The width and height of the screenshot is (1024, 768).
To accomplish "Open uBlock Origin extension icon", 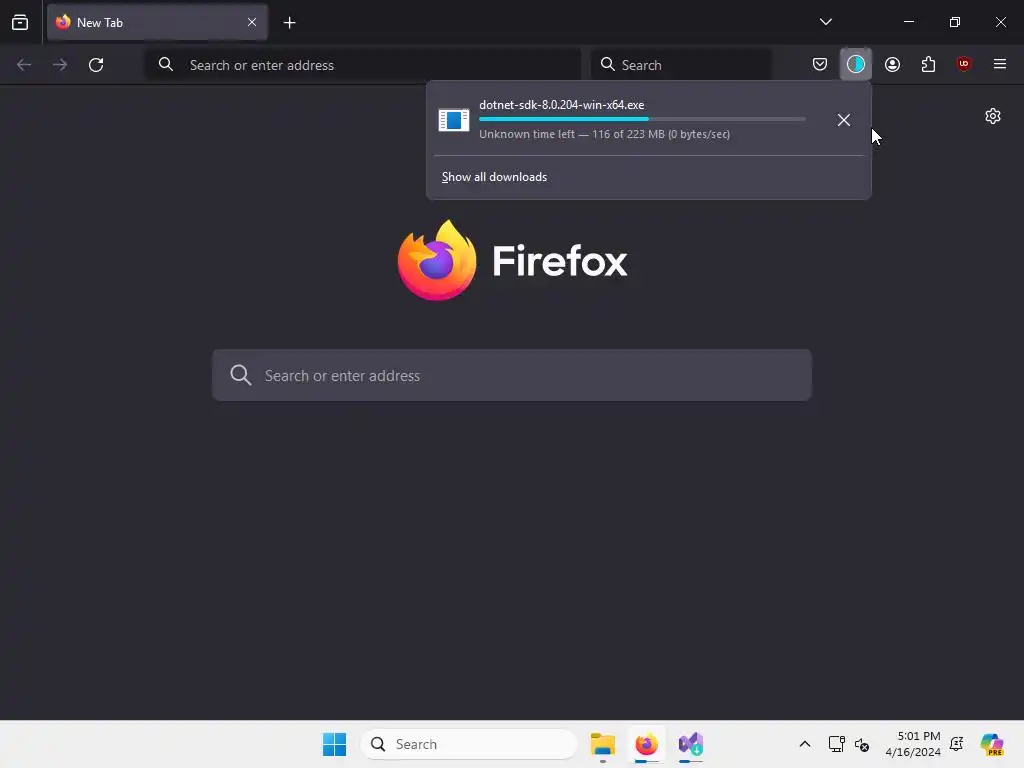I will tap(963, 63).
